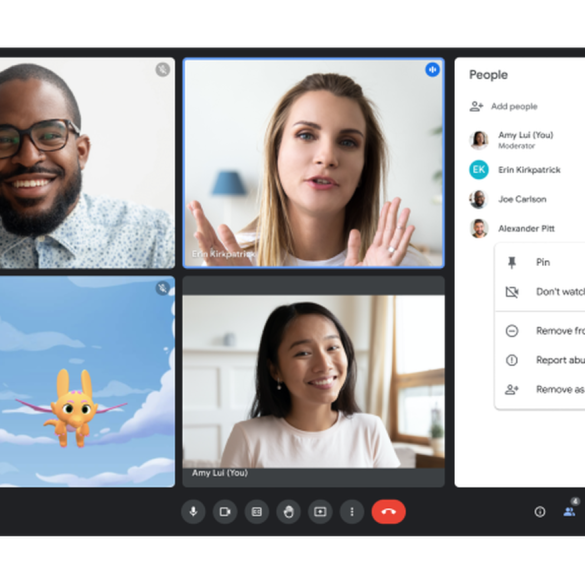Click Add people link
The height and width of the screenshot is (585, 585).
pos(503,106)
